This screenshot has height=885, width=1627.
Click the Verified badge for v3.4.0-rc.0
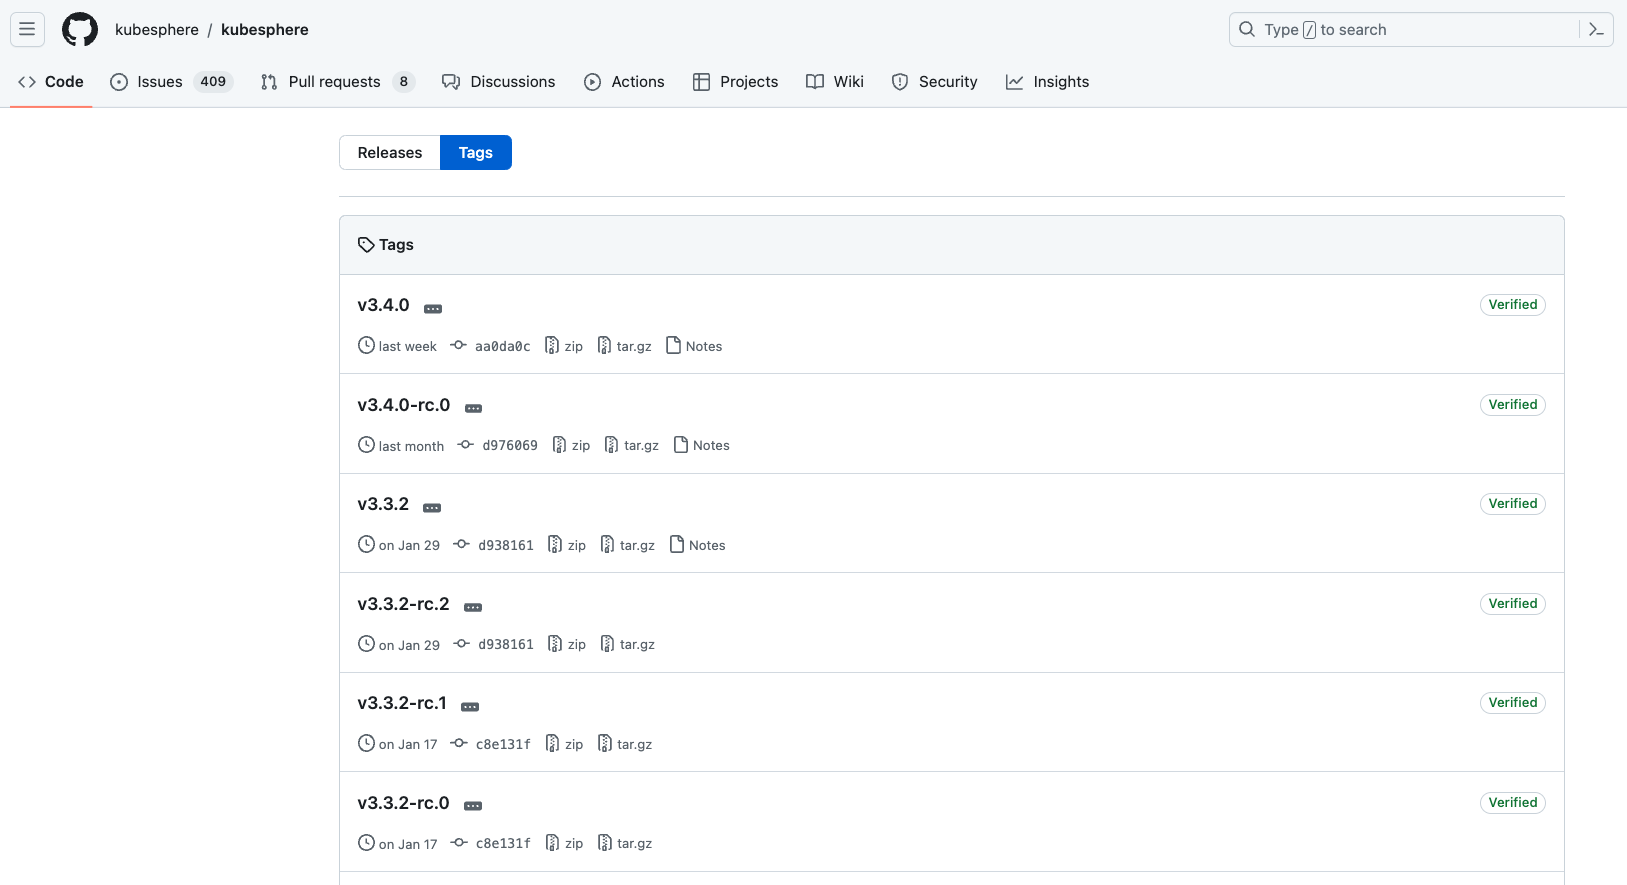click(1513, 405)
